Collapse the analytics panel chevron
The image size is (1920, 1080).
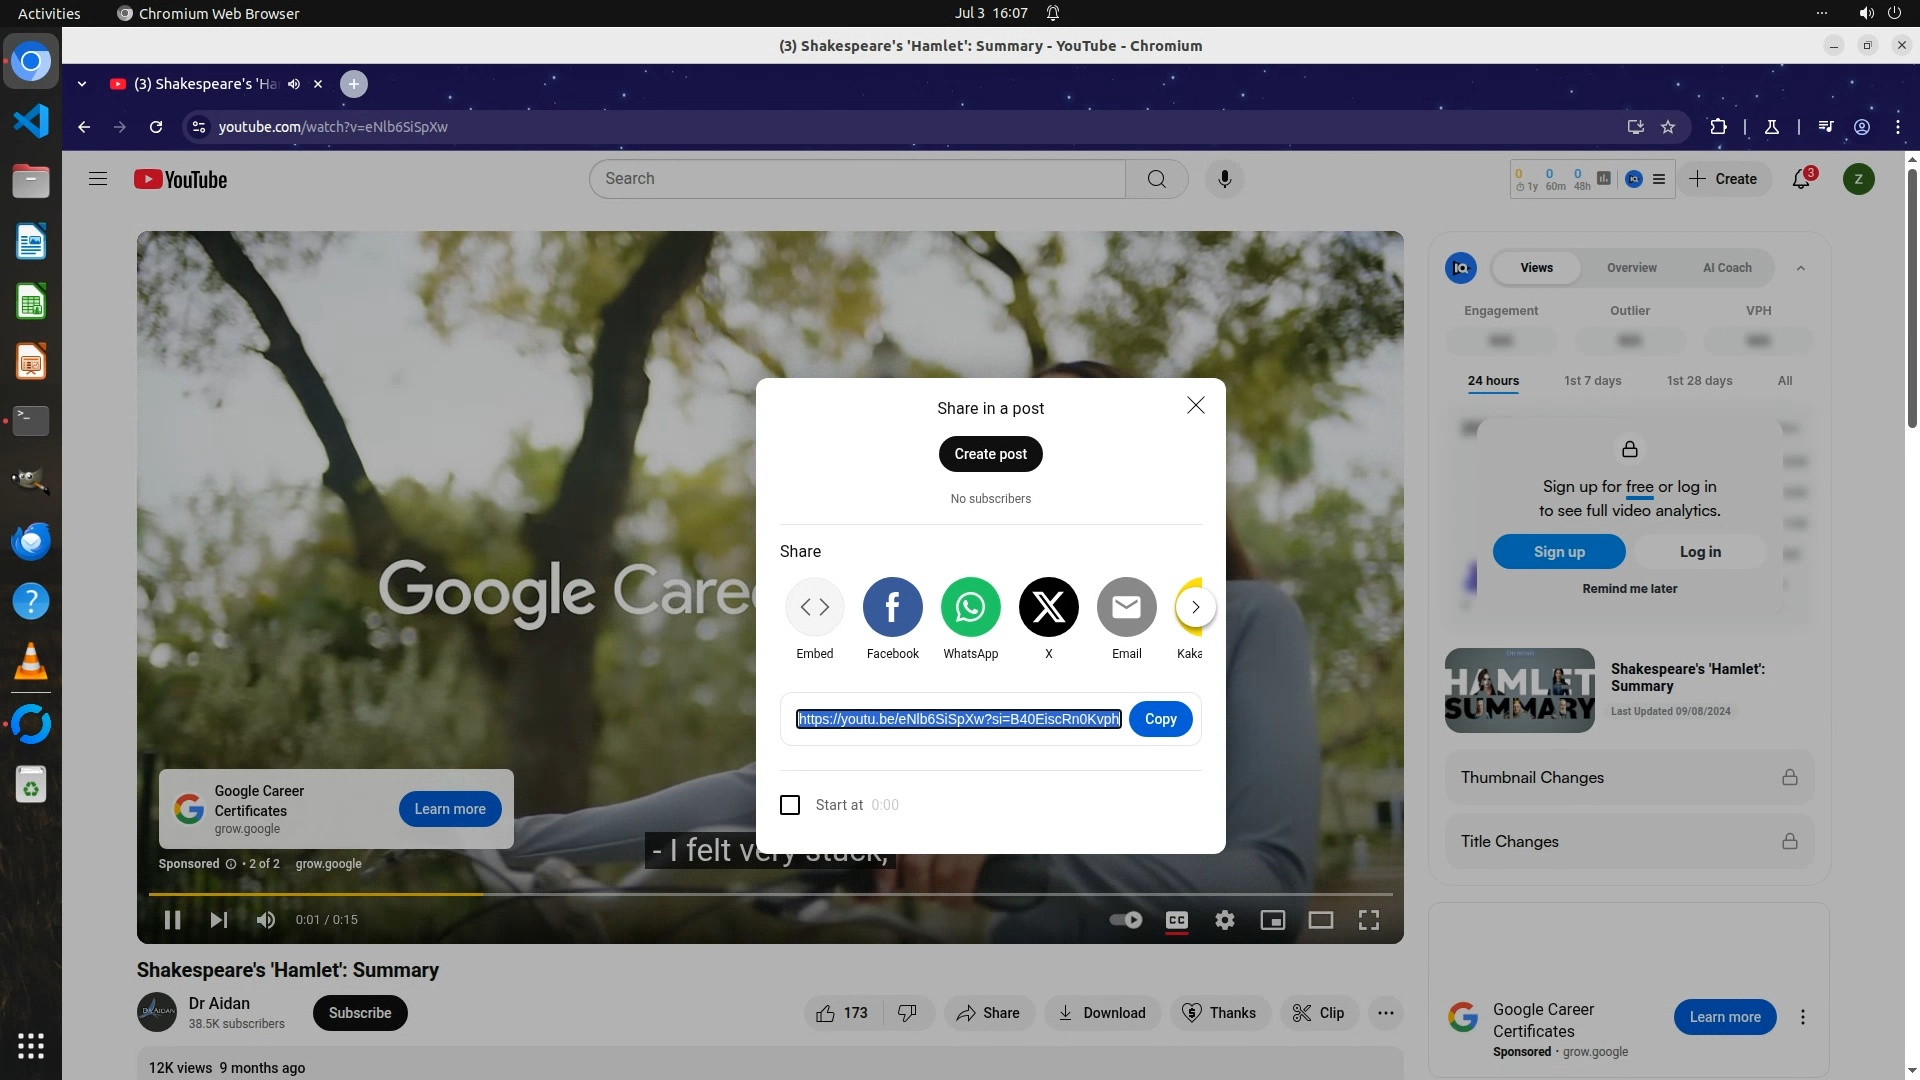(1801, 268)
